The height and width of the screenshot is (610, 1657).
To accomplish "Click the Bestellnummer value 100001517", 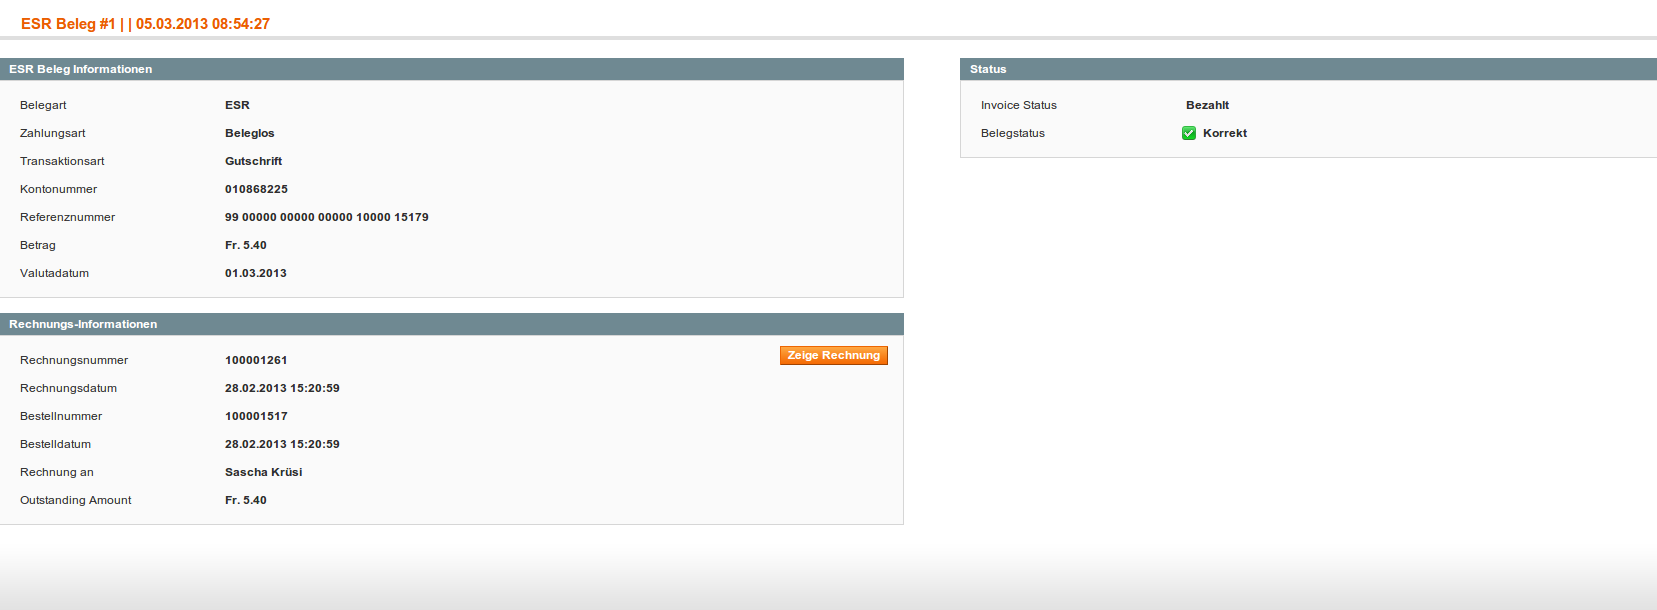I will pyautogui.click(x=256, y=416).
